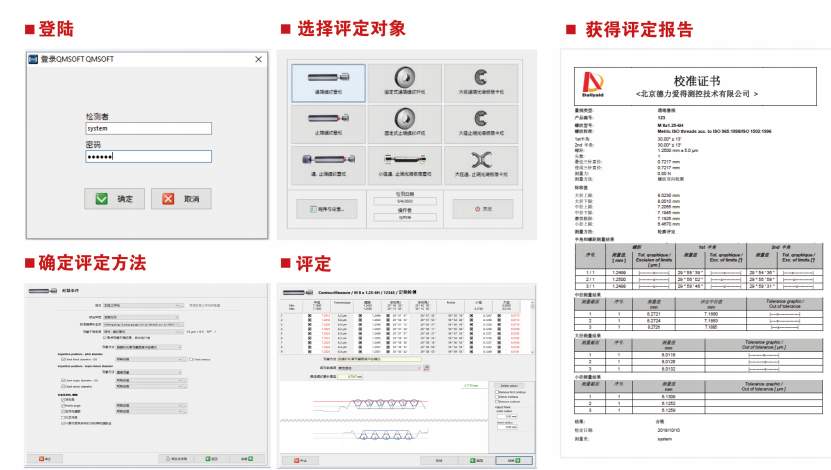The width and height of the screenshot is (831, 470).
Task: Open the dropdown beside 'Check major diameter'
Action: click(148, 381)
